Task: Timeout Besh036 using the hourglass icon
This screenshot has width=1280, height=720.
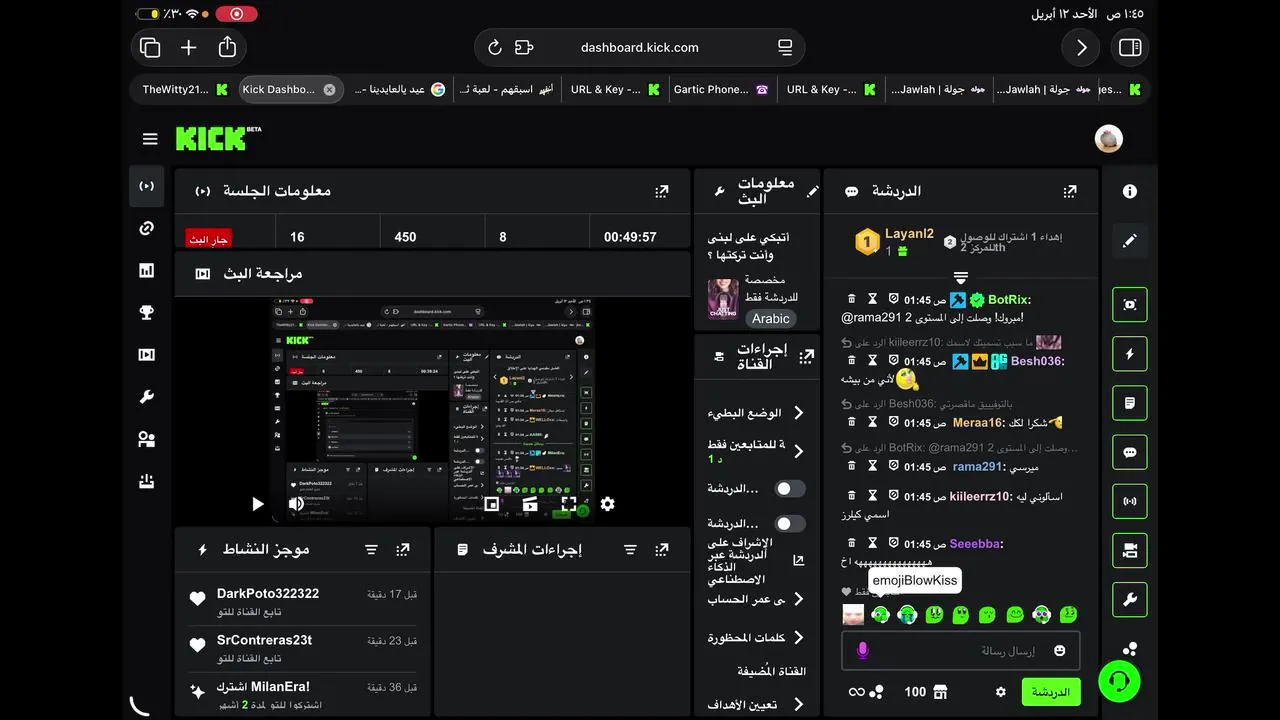Action: click(x=872, y=361)
